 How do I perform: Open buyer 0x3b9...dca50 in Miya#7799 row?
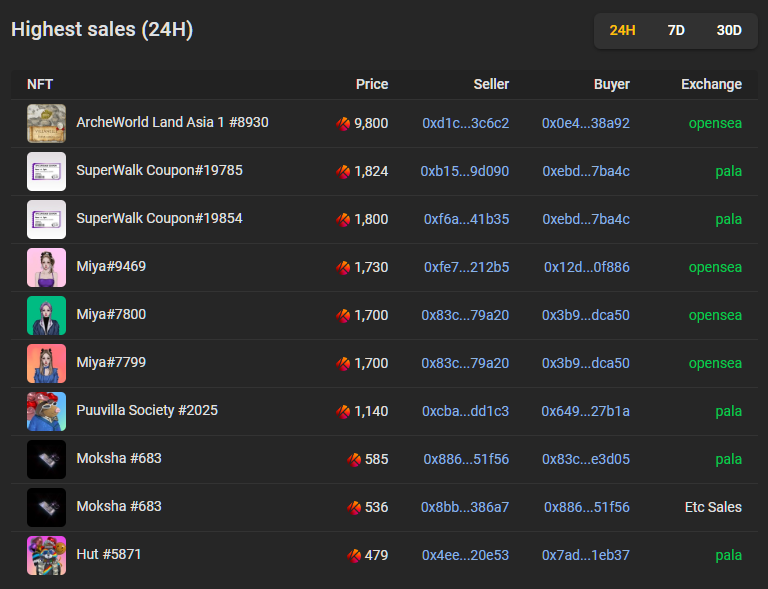tap(585, 363)
